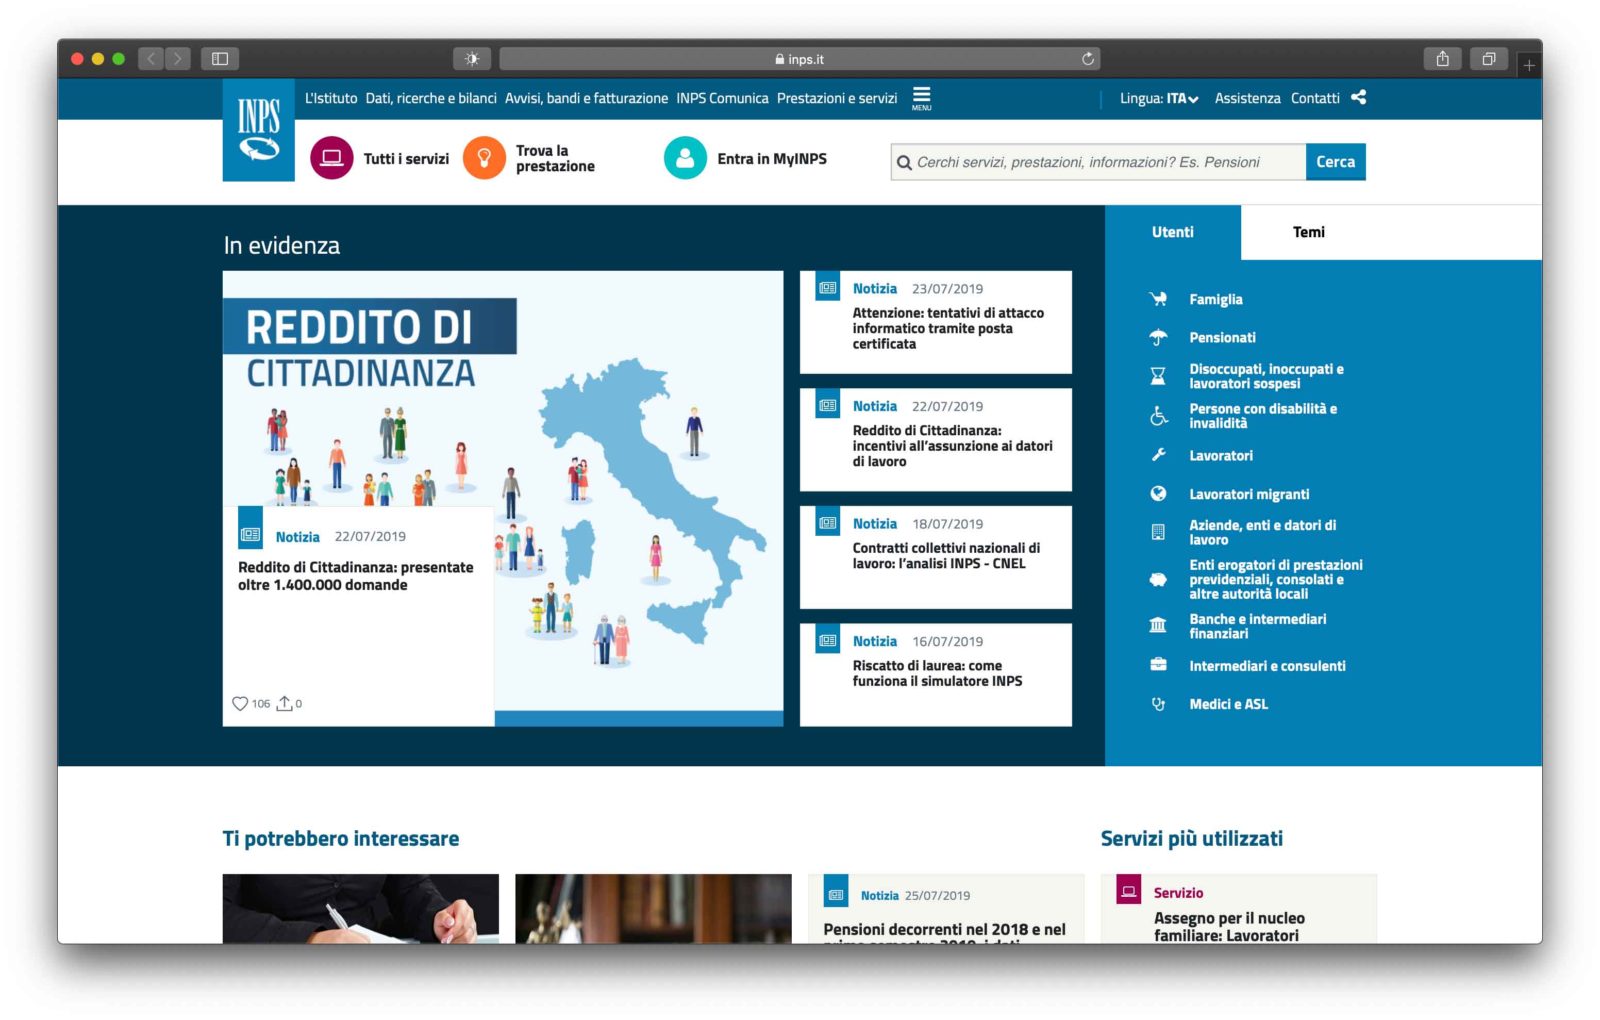Open L'Istituto menu item
Viewport: 1600px width, 1020px height.
pos(331,98)
